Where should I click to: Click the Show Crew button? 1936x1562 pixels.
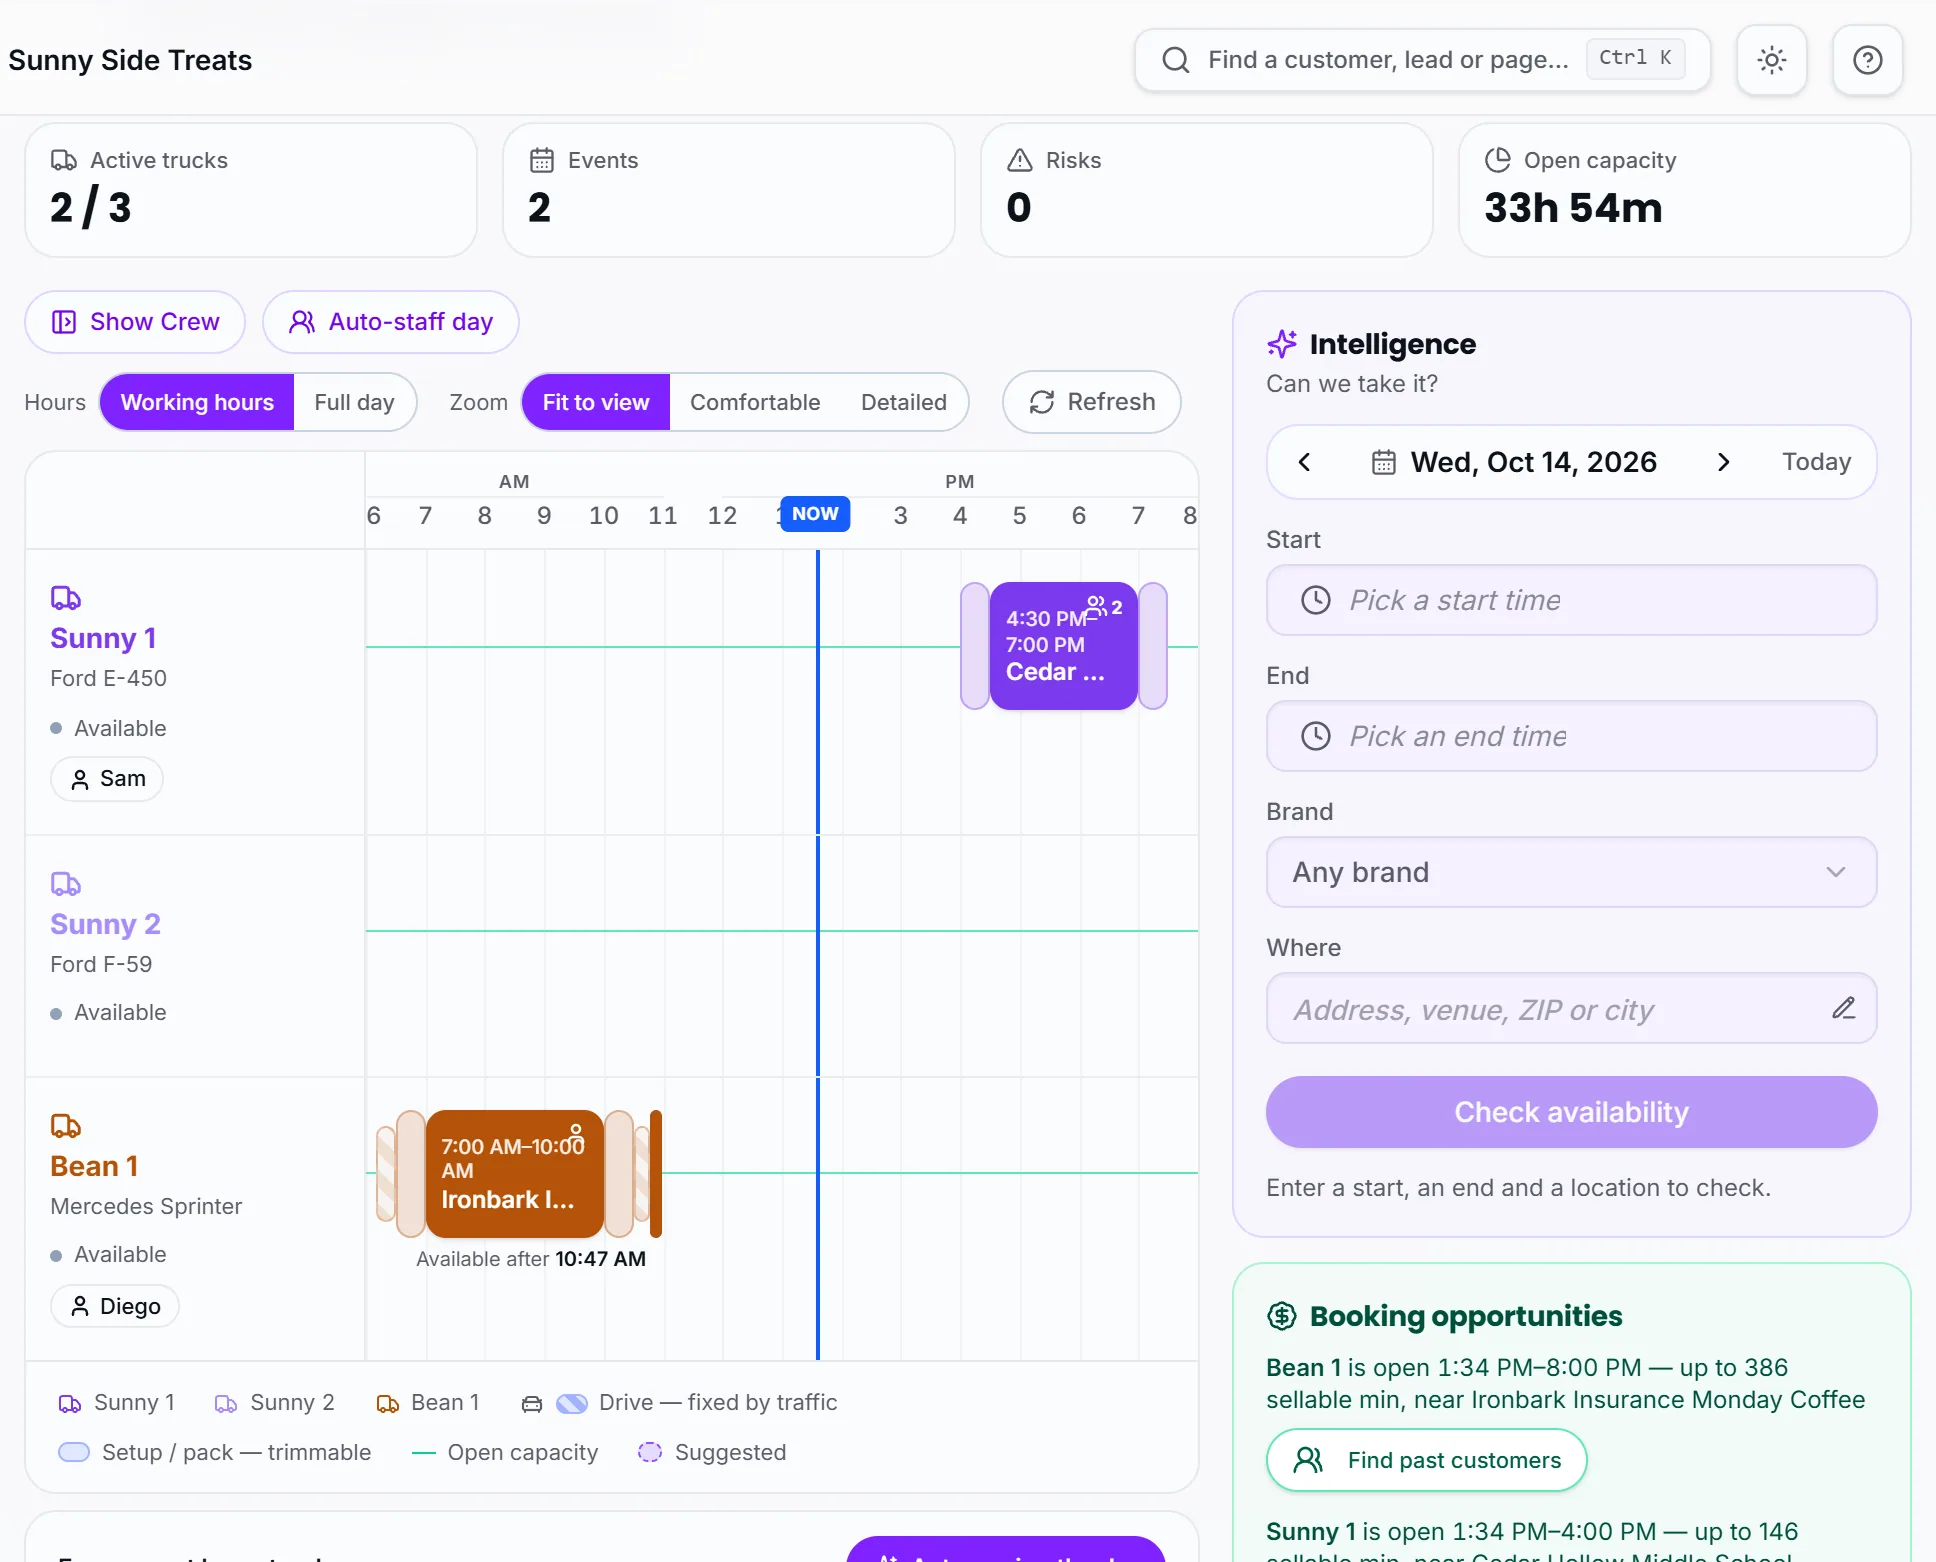click(135, 322)
